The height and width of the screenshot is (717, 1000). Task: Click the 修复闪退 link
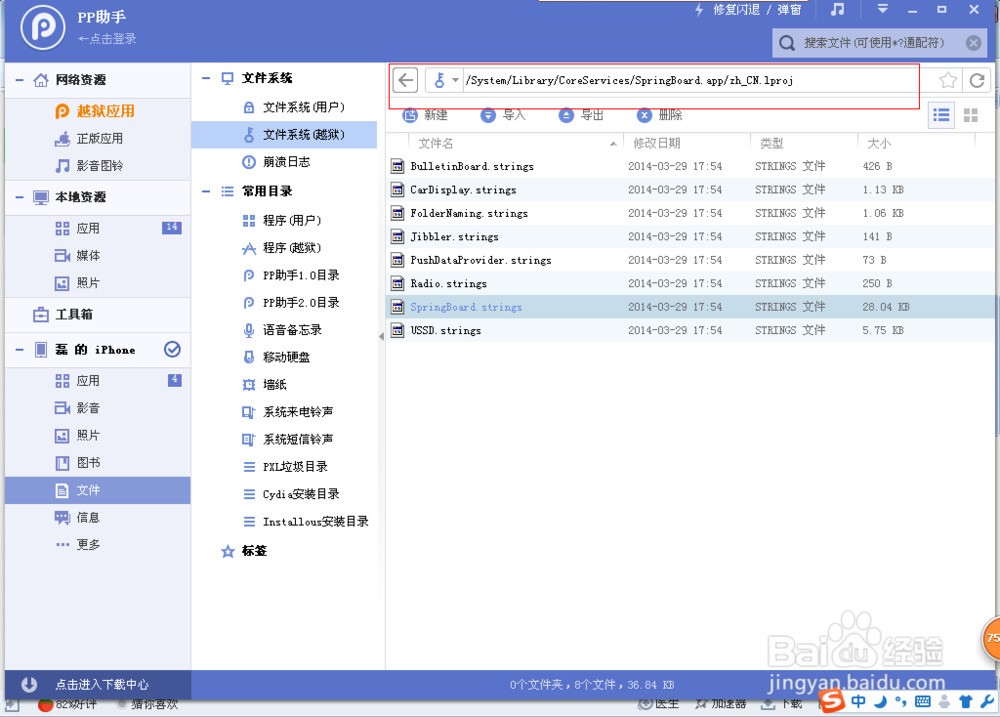point(736,10)
